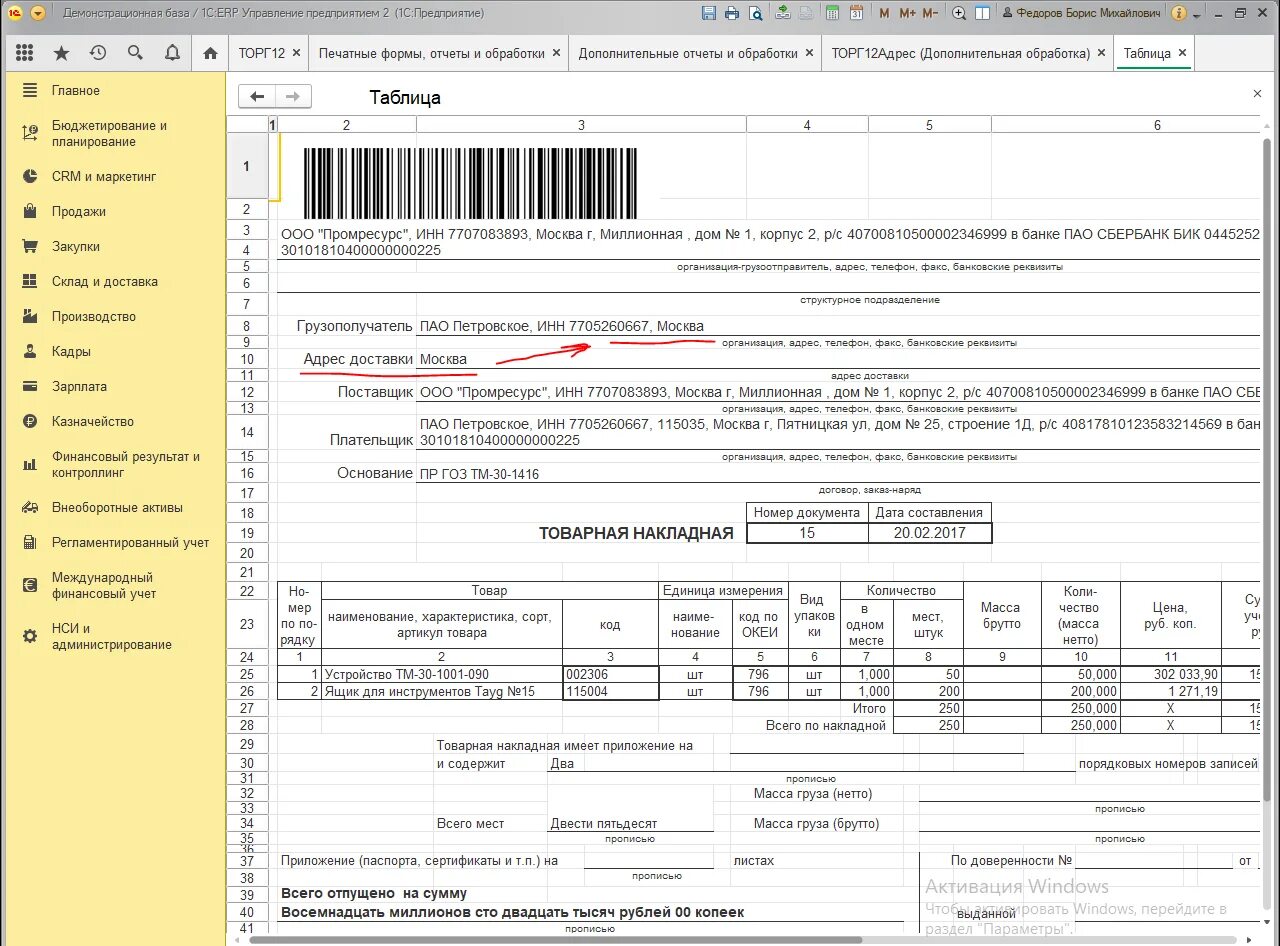Close the Таблица tab
This screenshot has height=946, width=1280.
(x=1182, y=53)
